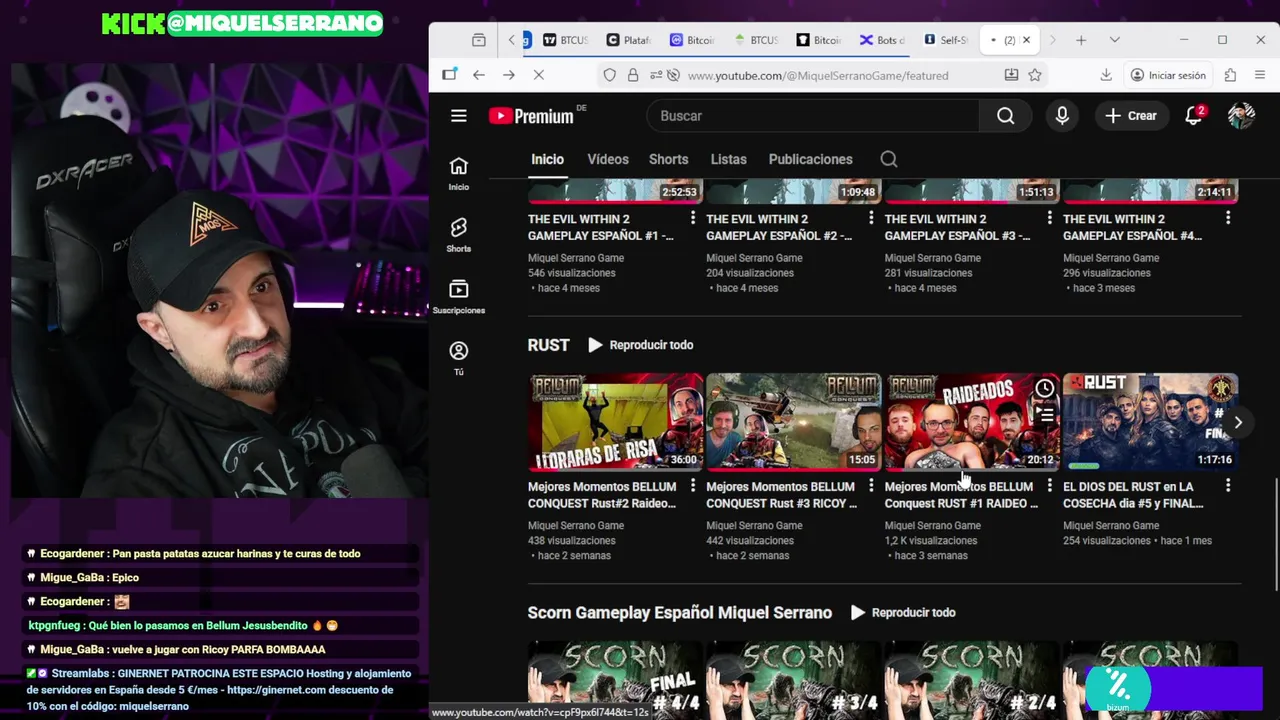The width and height of the screenshot is (1280, 720).
Task: Open options for Evil Within 2 #1 video
Action: pos(693,219)
